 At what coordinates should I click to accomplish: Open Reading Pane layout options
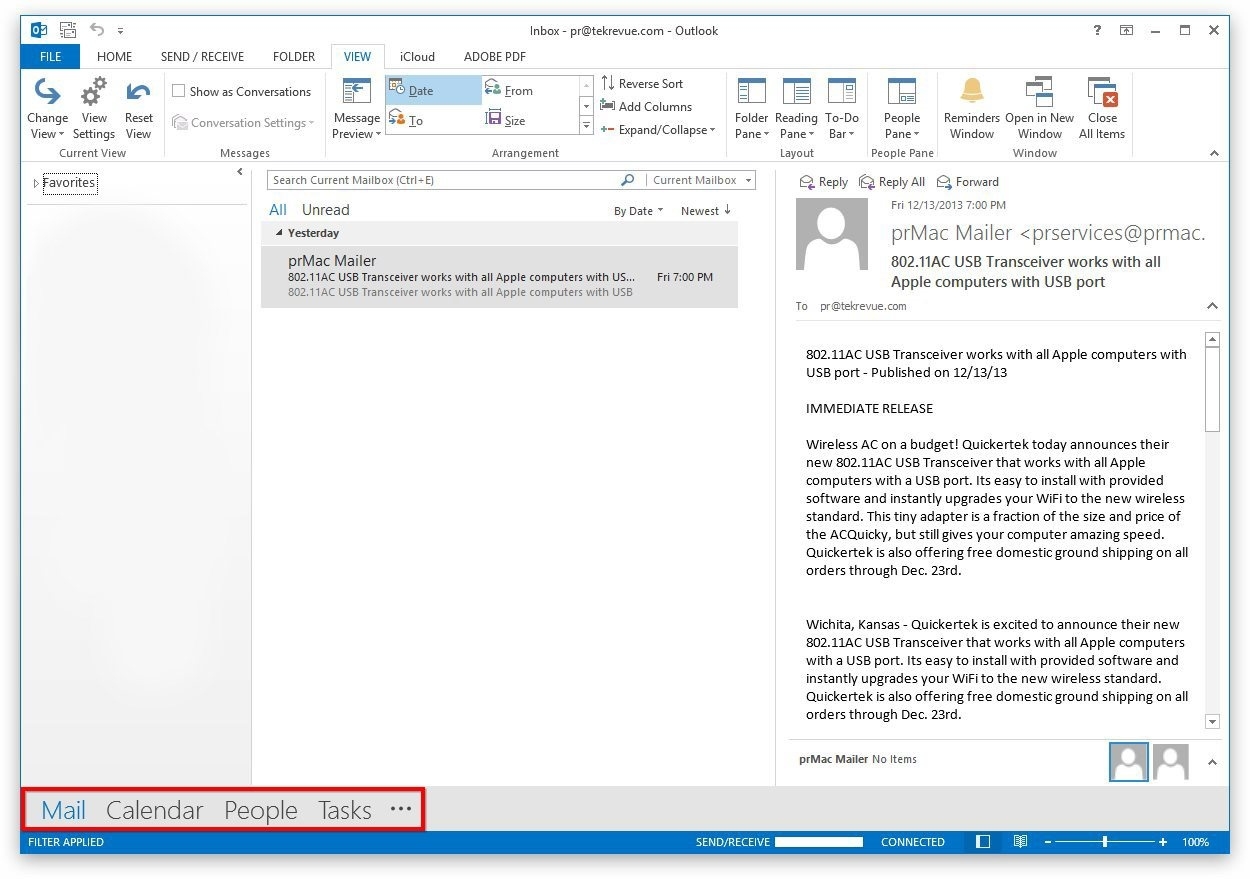[796, 109]
